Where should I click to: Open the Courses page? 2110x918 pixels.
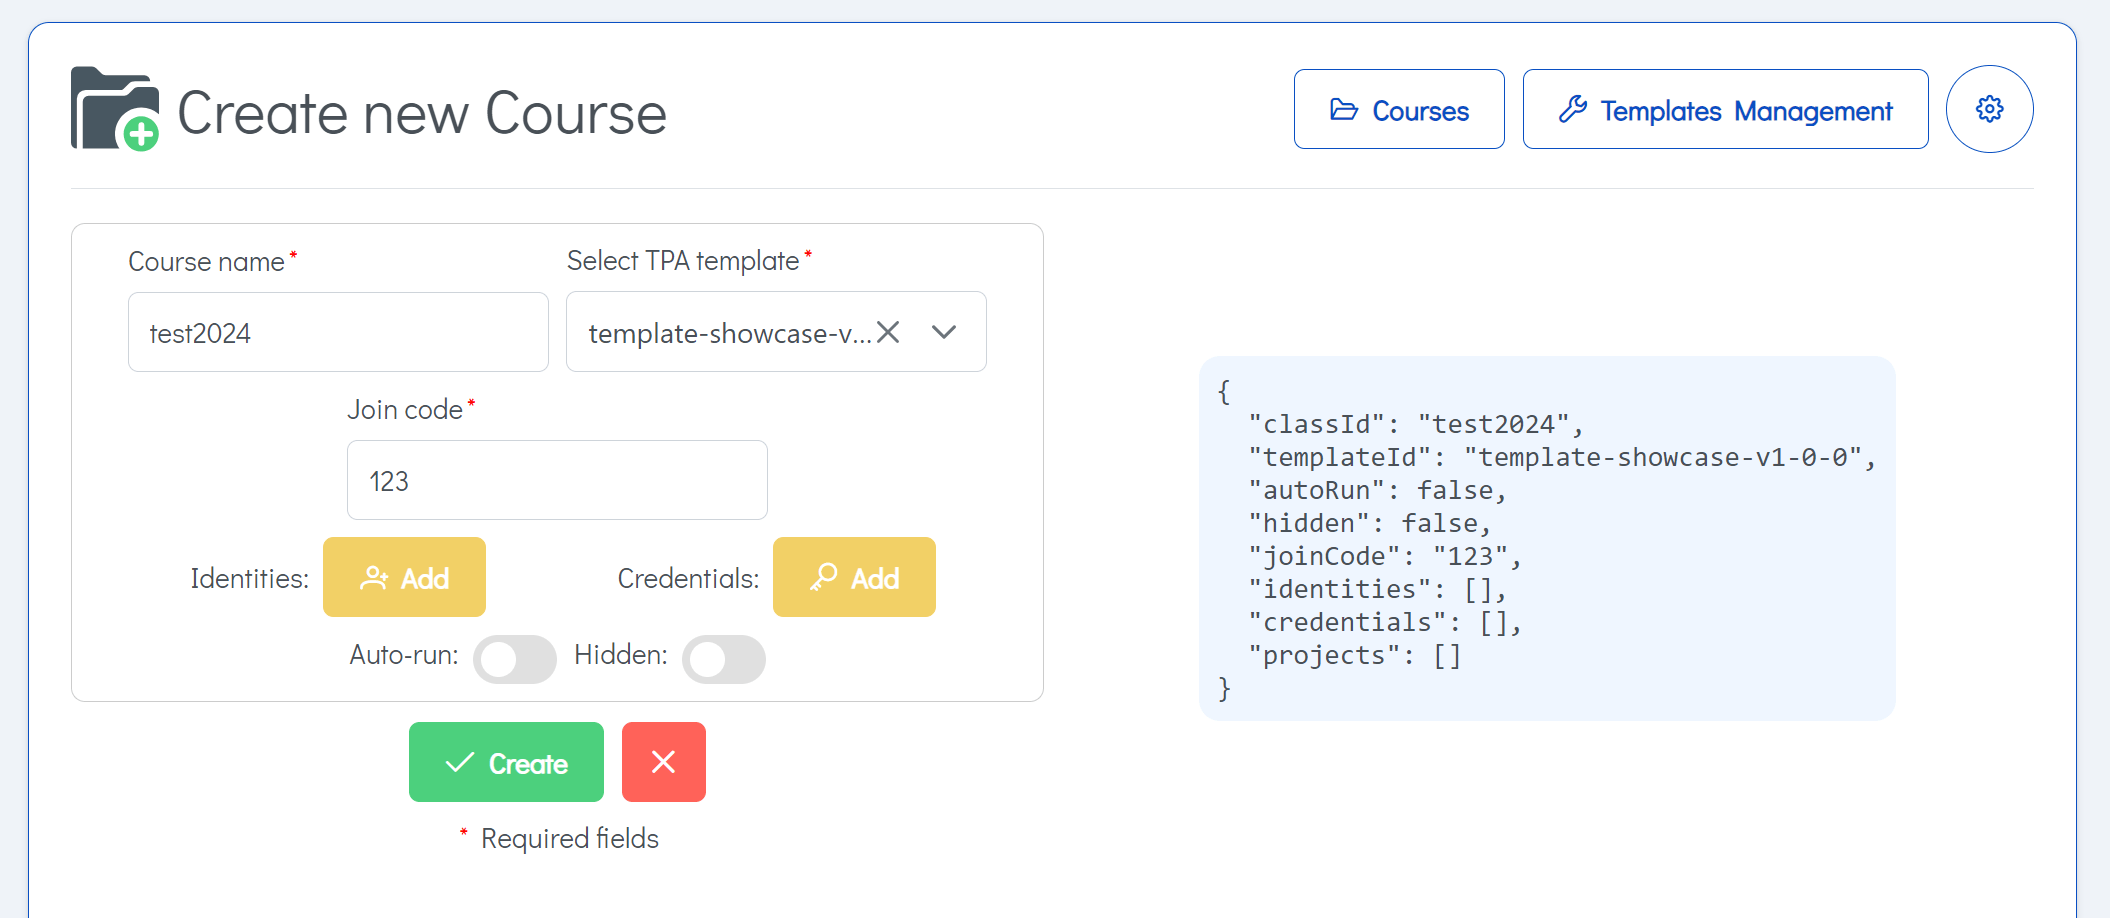click(x=1399, y=109)
